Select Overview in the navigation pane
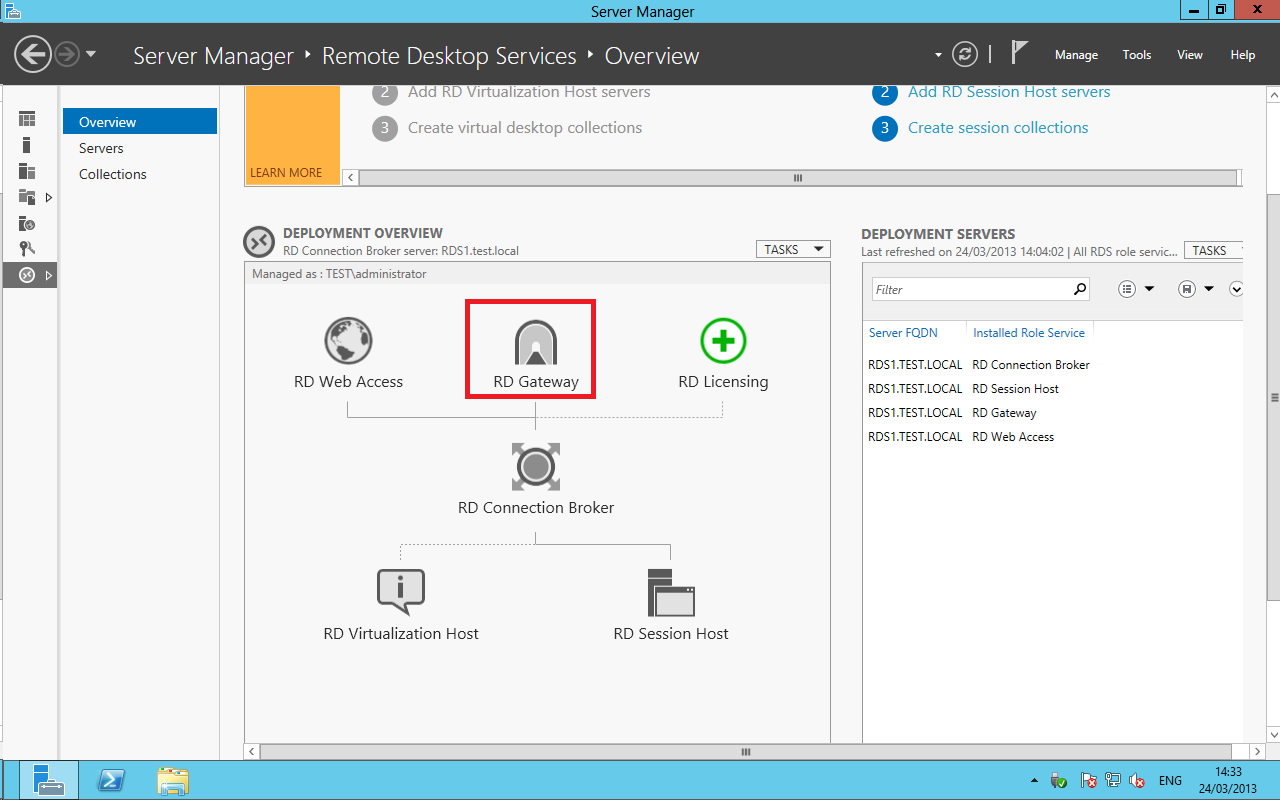This screenshot has height=800, width=1280. pos(140,122)
